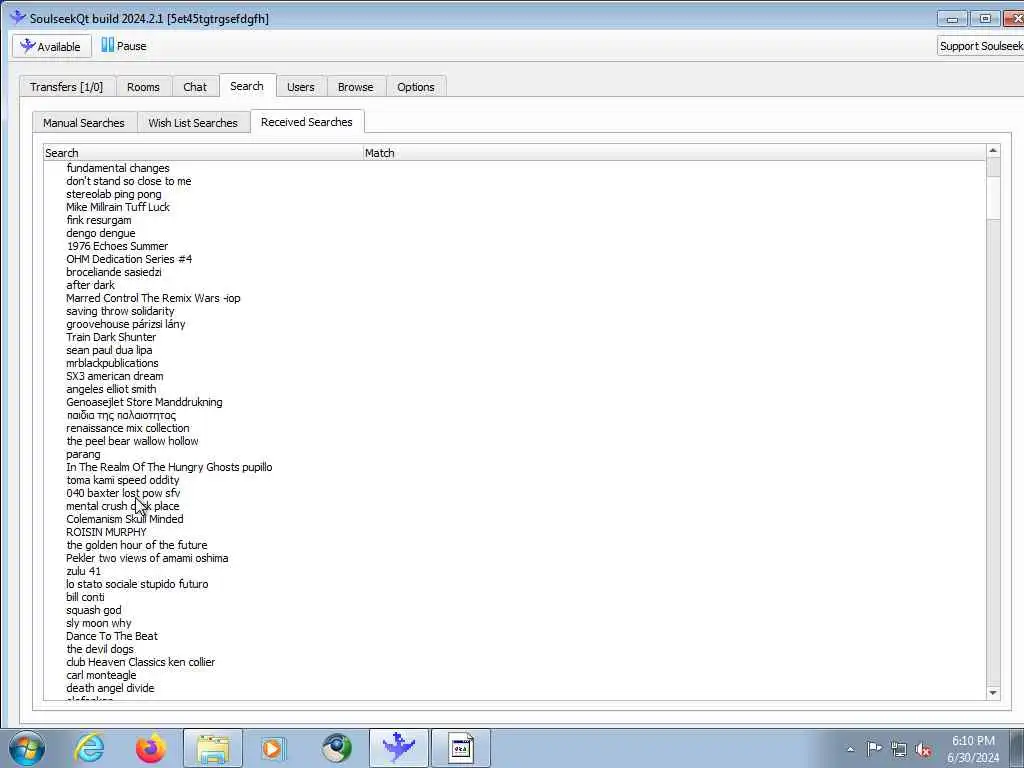The width and height of the screenshot is (1024, 768).
Task: Open the Transfers [1/0] tab
Action: tap(67, 87)
